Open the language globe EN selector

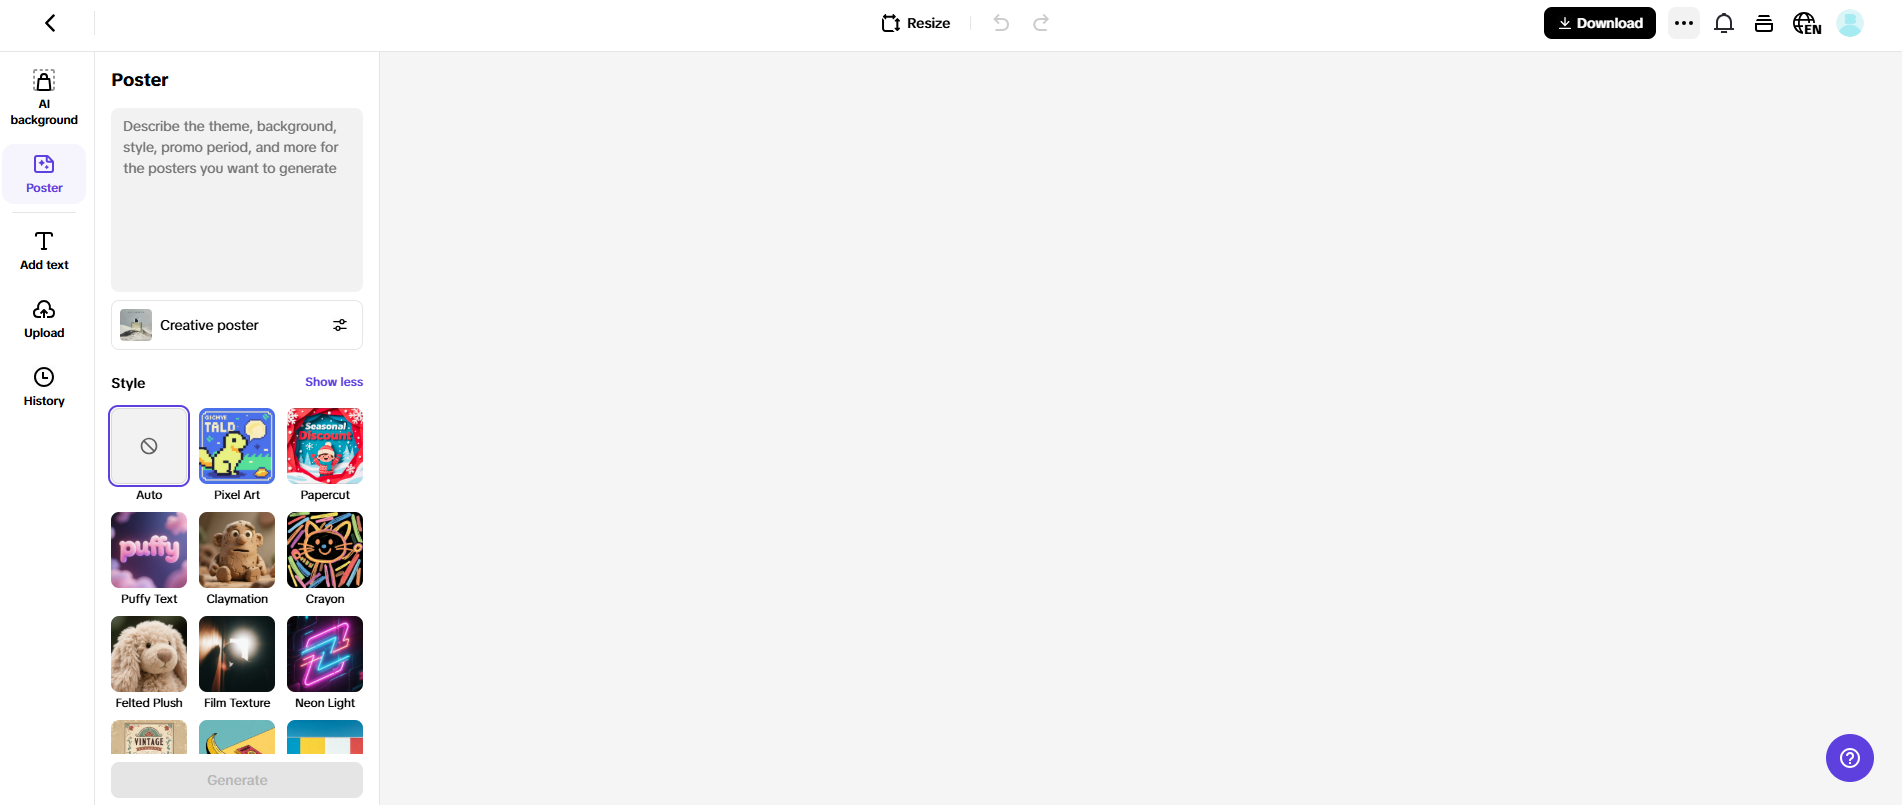pyautogui.click(x=1806, y=23)
